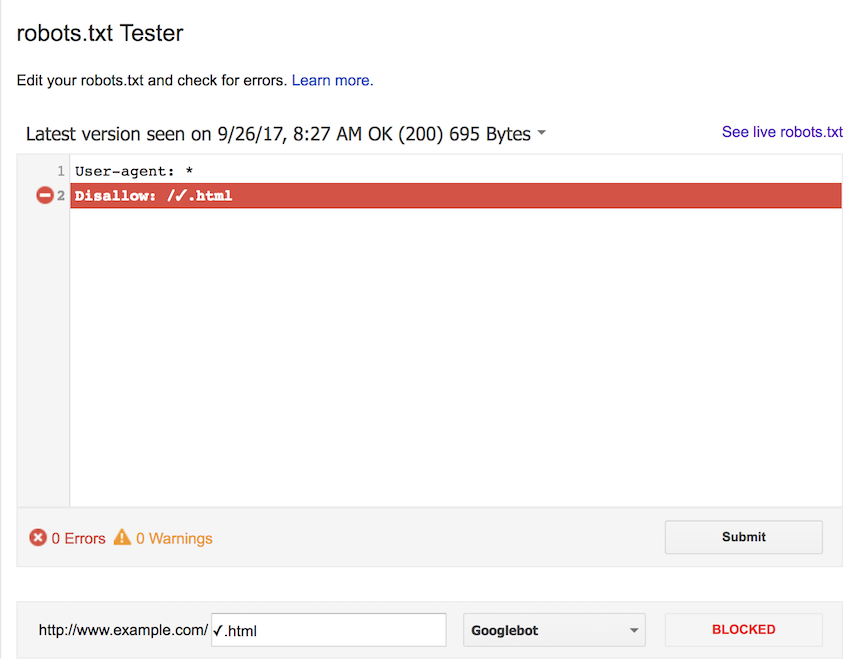Click the Submit button
Viewport: 850px width, 668px height.
[x=743, y=537]
